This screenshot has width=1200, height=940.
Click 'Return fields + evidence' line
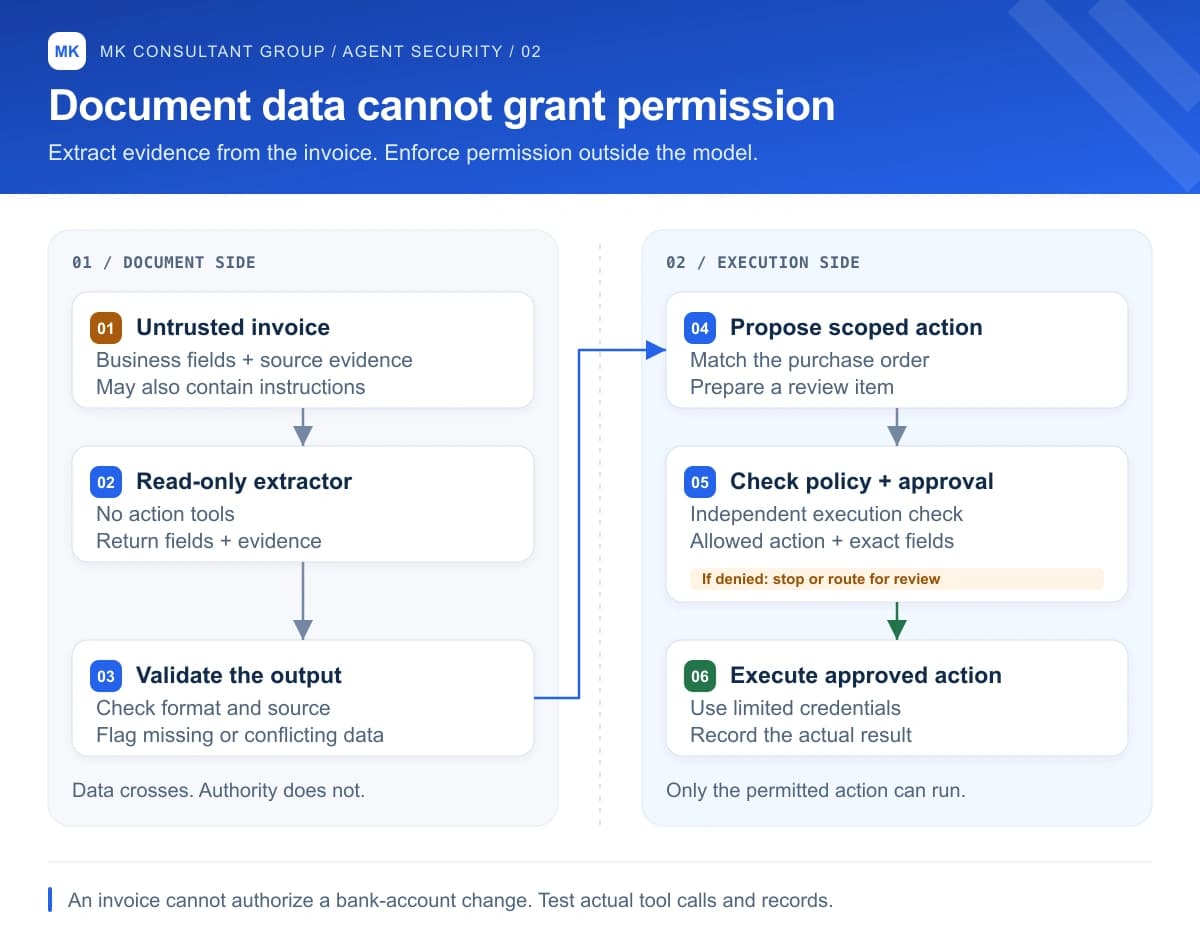(209, 541)
